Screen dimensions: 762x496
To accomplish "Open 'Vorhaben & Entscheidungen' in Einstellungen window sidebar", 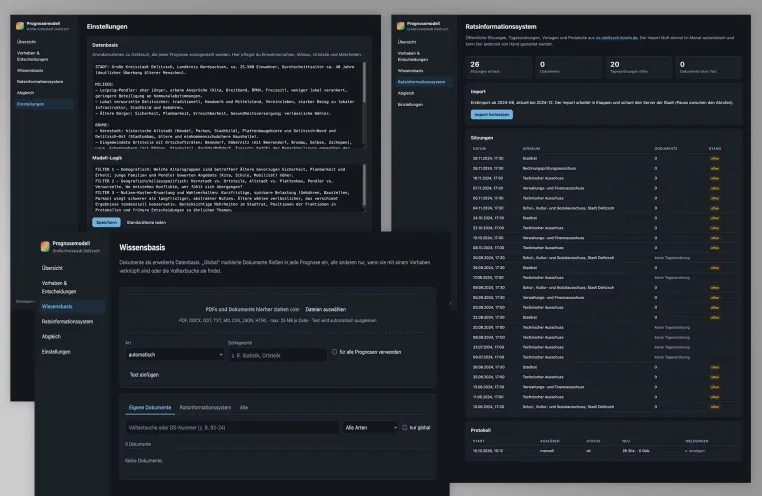I will tap(33, 56).
